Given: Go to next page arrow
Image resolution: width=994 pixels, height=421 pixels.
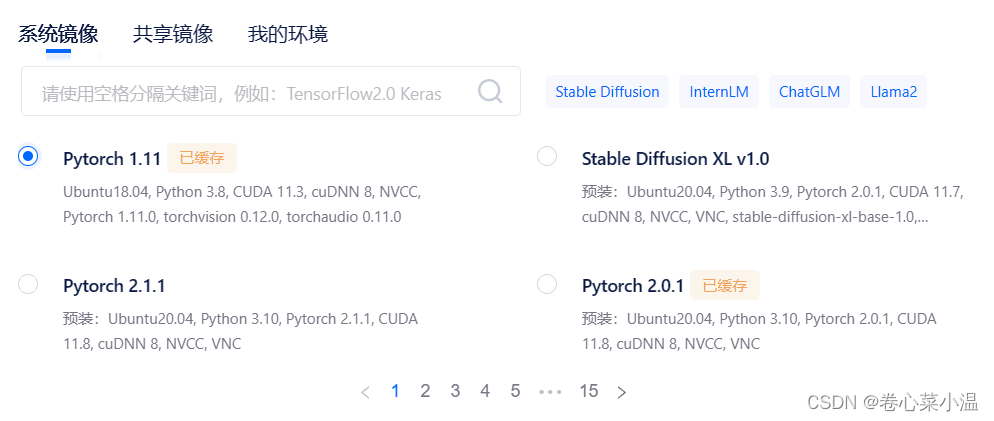Looking at the screenshot, I should click(x=621, y=392).
